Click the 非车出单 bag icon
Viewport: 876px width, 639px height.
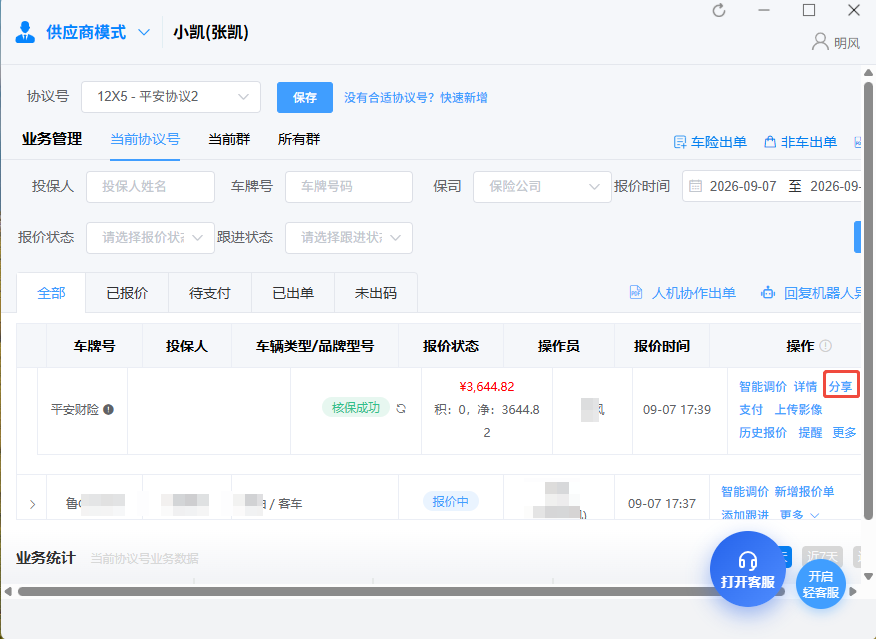(x=770, y=142)
